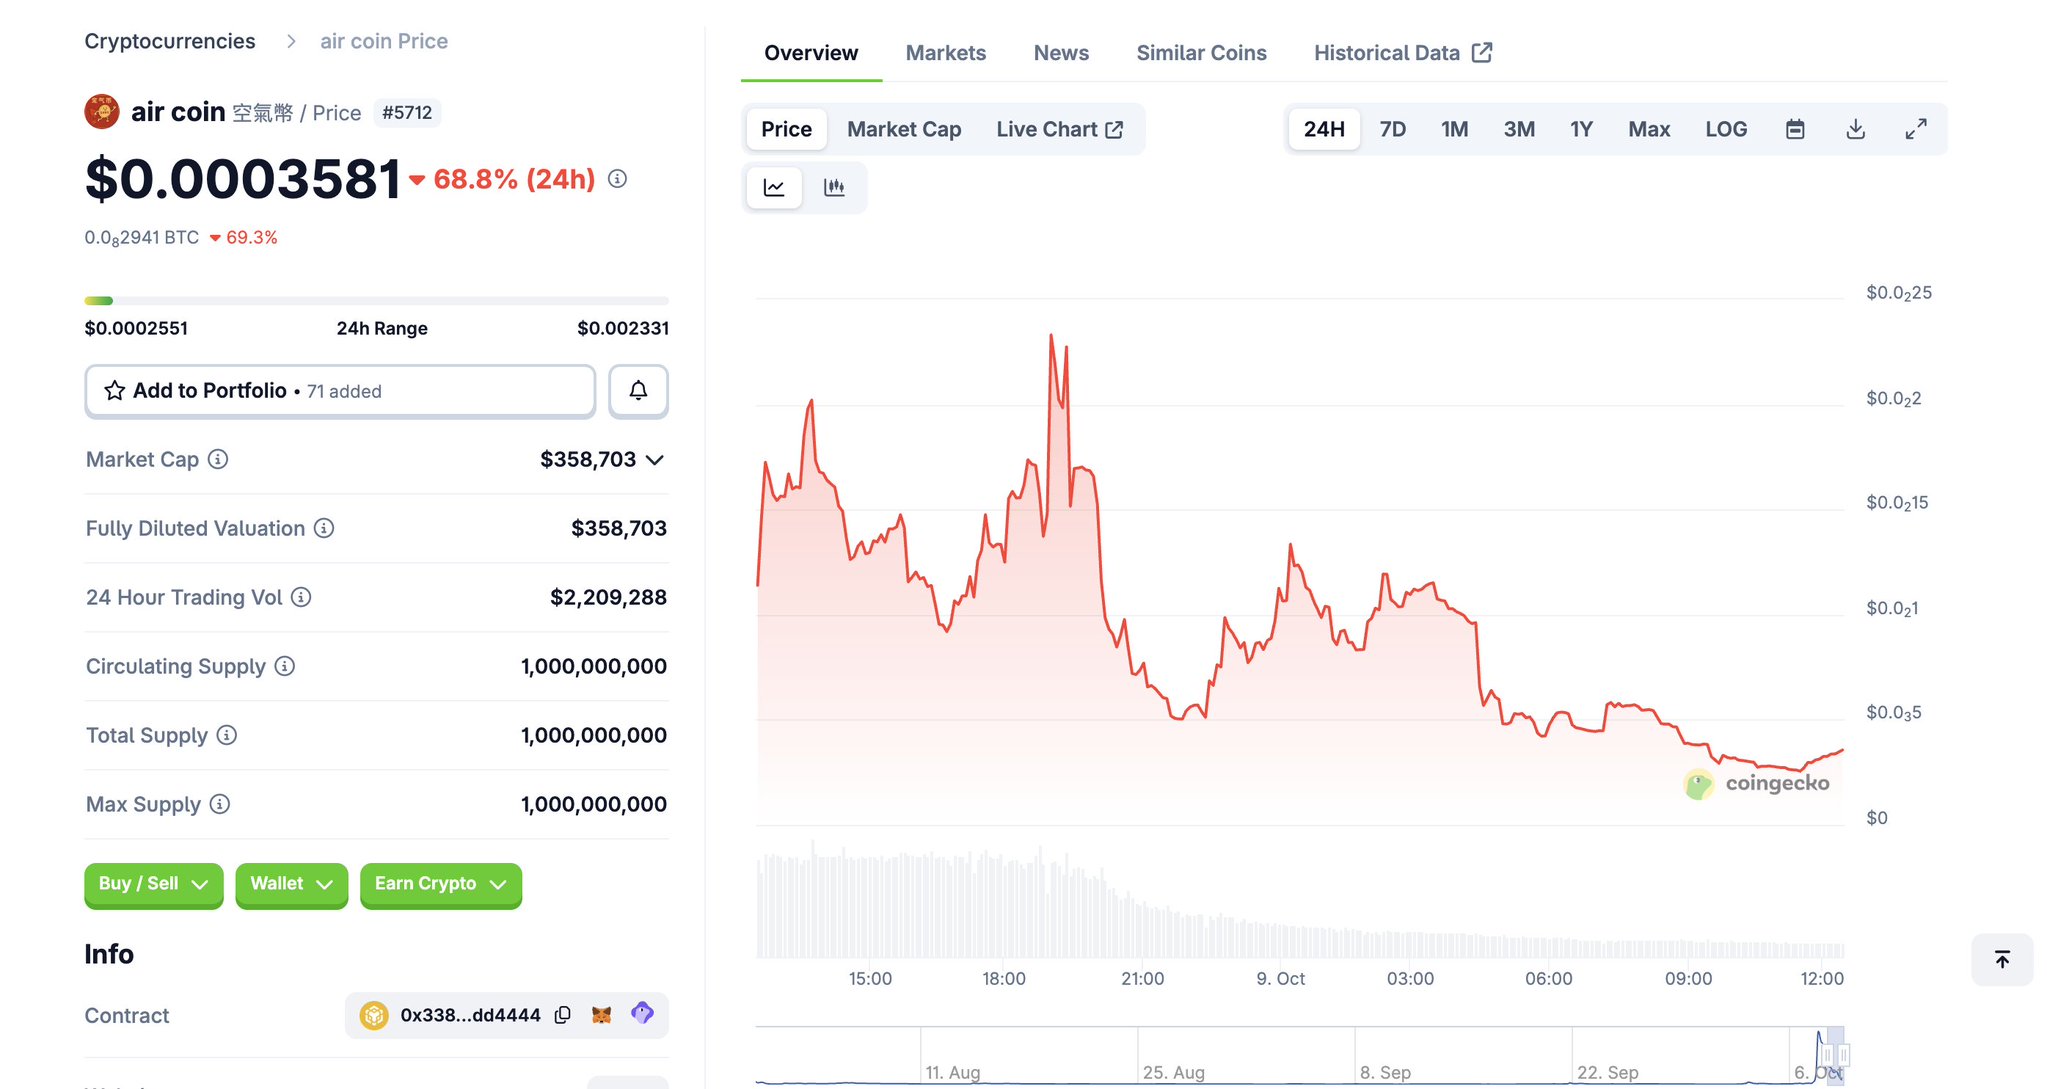Open the Similar Coins tab

[x=1201, y=53]
